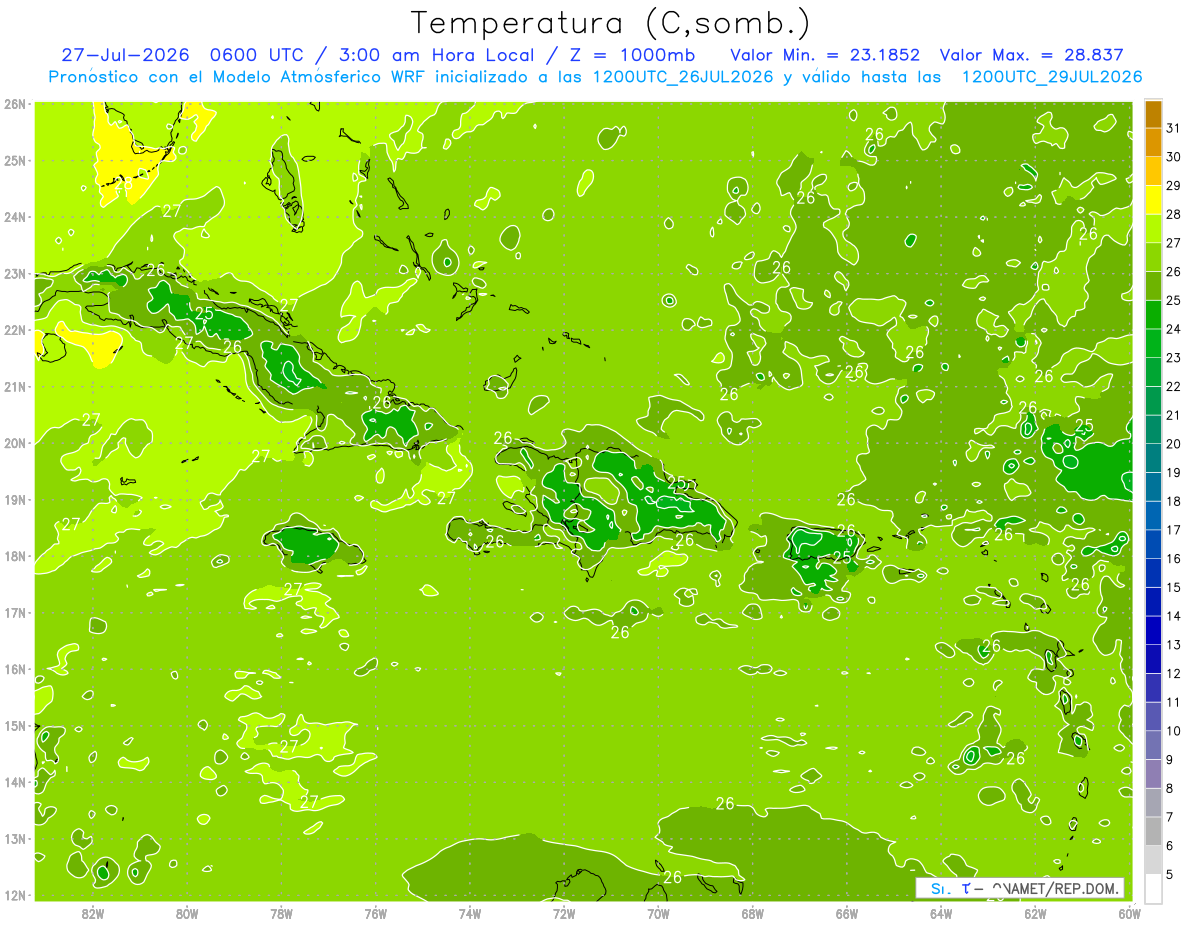1200x927 pixels.
Task: Click the '26N' latitude axis label
Action: click(x=14, y=104)
